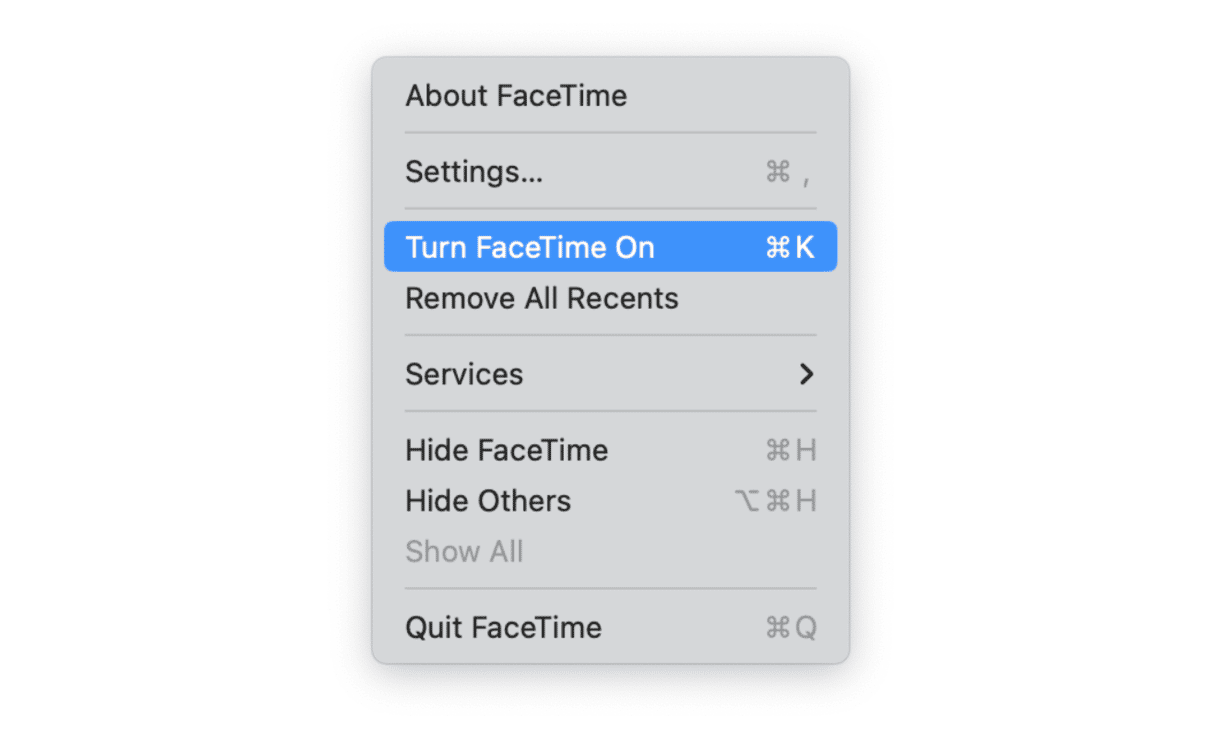Quit FaceTime from the menu
The height and width of the screenshot is (741, 1216).
tap(503, 627)
